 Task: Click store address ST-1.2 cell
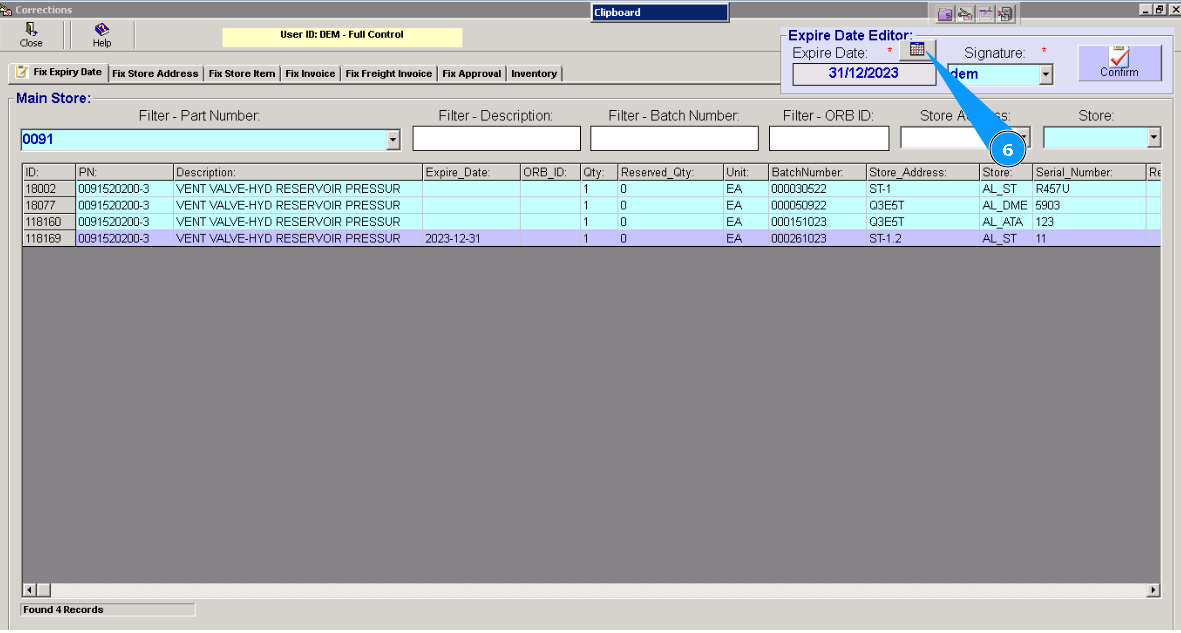point(923,239)
